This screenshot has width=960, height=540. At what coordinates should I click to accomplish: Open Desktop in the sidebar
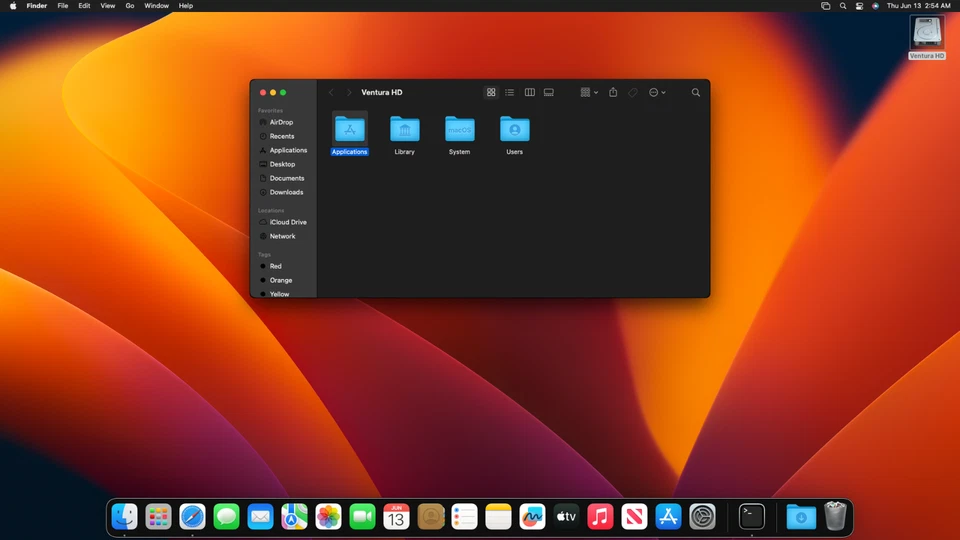283,165
